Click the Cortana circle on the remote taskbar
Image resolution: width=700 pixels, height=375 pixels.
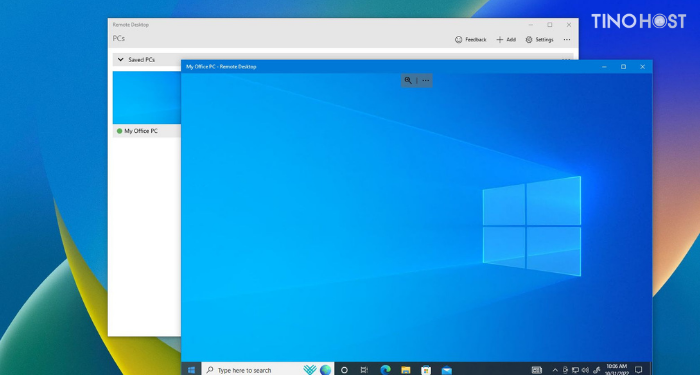(344, 370)
